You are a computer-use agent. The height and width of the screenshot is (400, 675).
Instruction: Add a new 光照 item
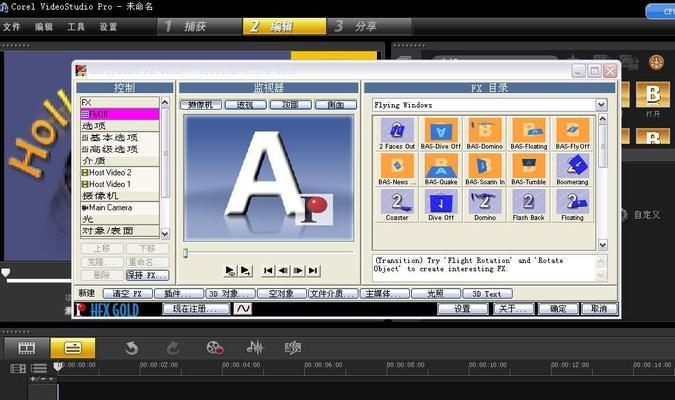tap(435, 294)
